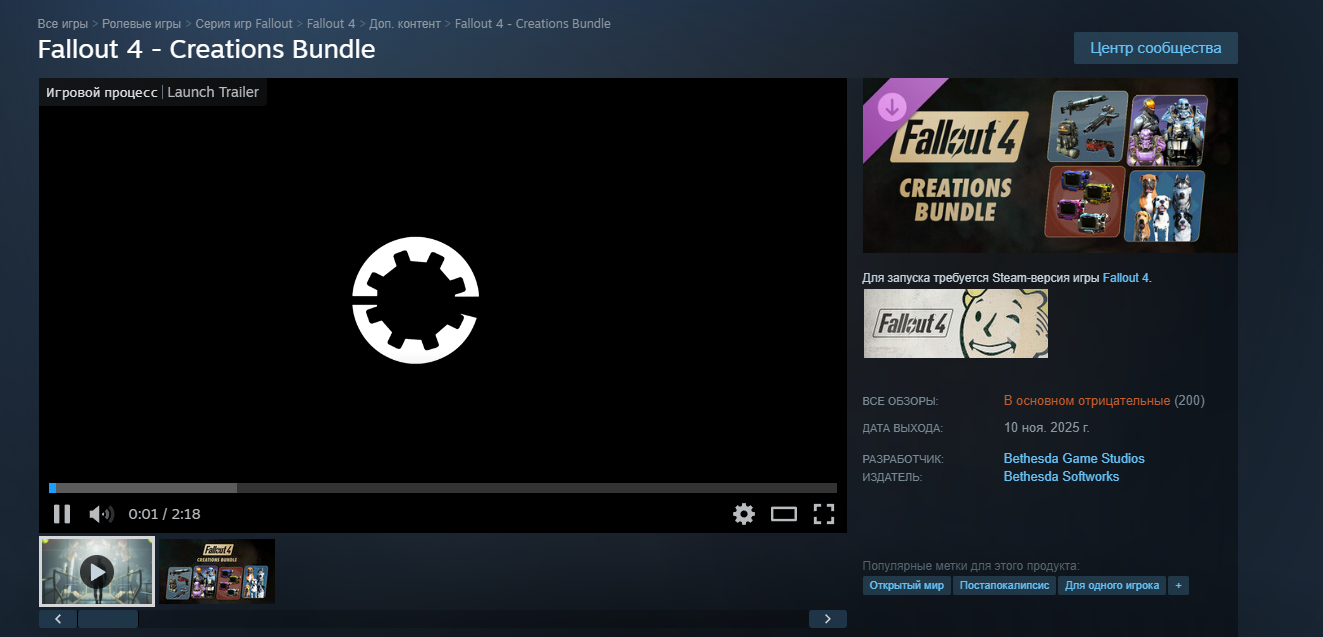
Task: Move the thumbnail strip scrollbar handle
Action: (108, 619)
